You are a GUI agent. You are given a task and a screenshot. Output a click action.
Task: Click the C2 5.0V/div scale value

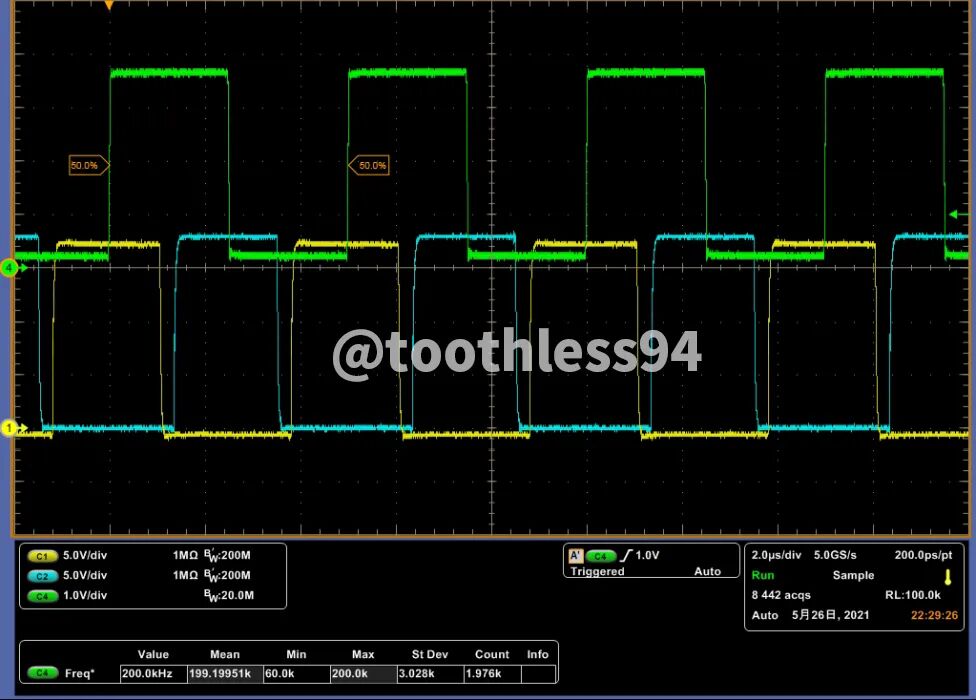coord(85,575)
